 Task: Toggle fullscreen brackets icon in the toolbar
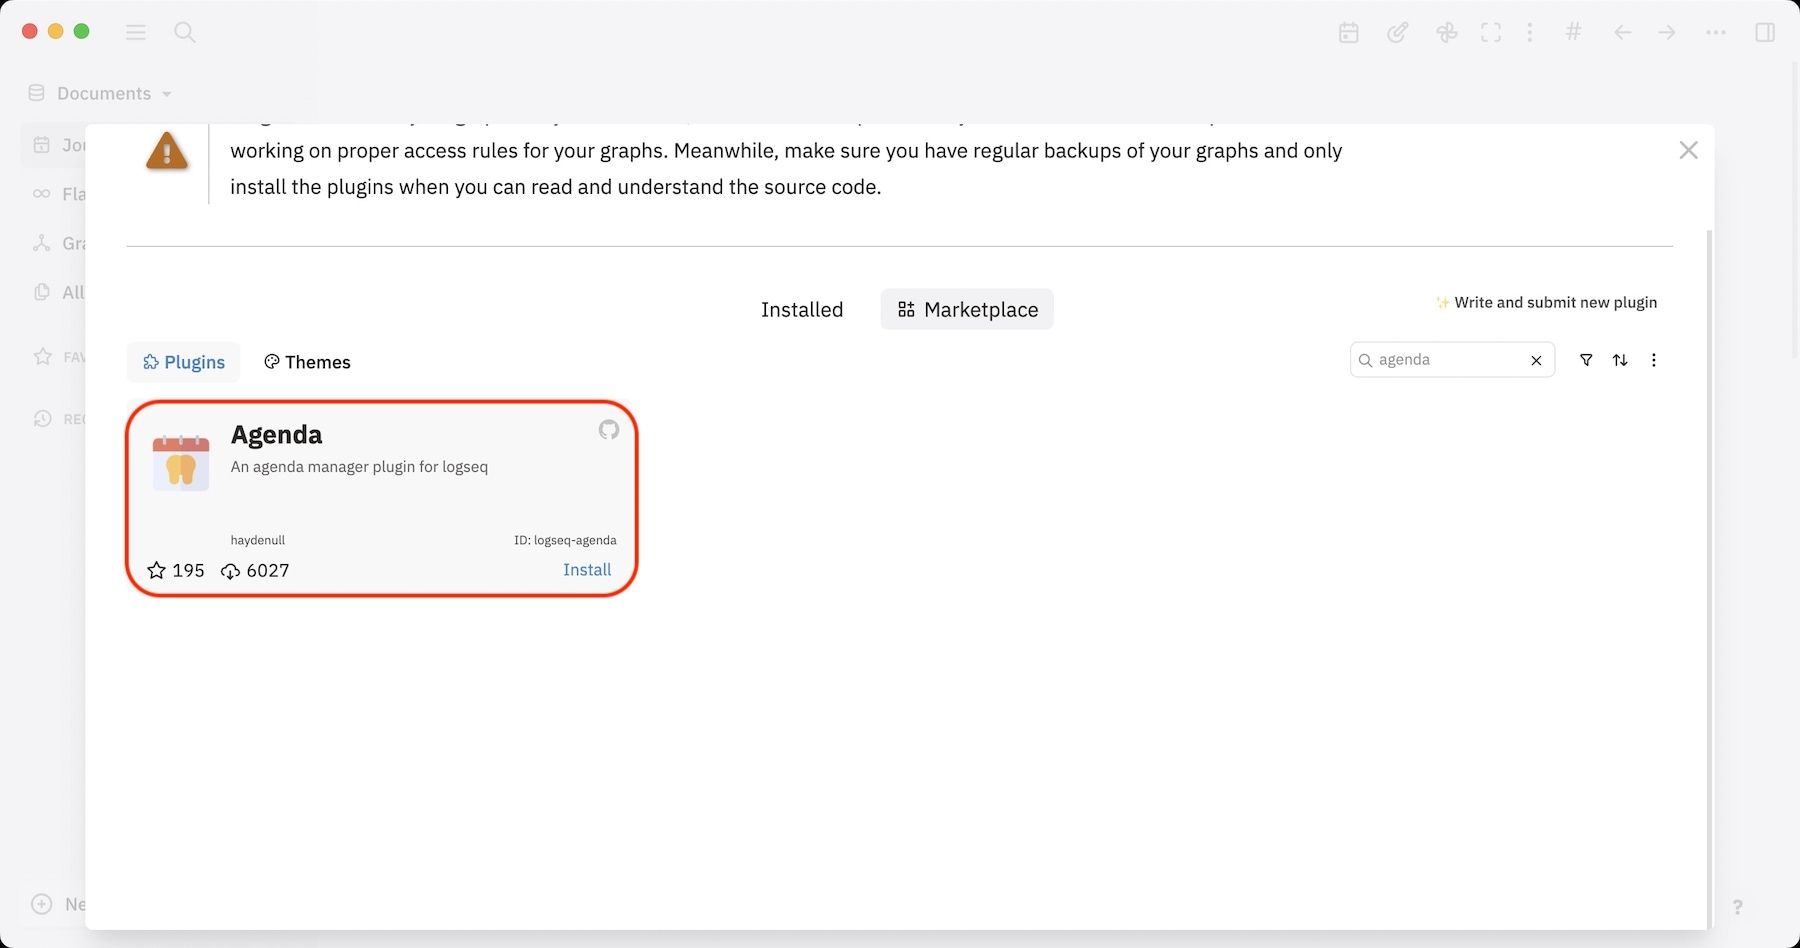click(x=1491, y=33)
